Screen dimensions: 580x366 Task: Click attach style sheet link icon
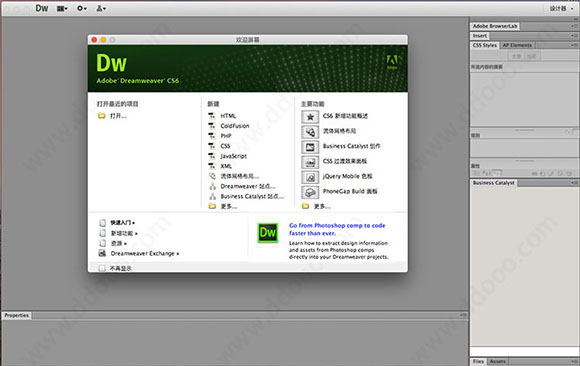[x=536, y=173]
